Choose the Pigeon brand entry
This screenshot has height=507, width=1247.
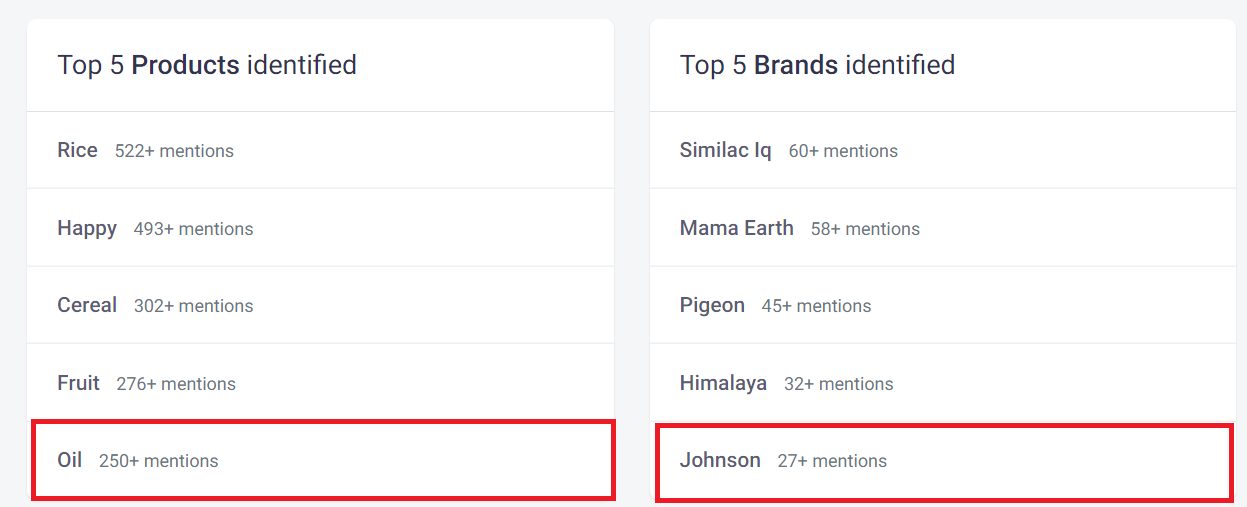(712, 305)
